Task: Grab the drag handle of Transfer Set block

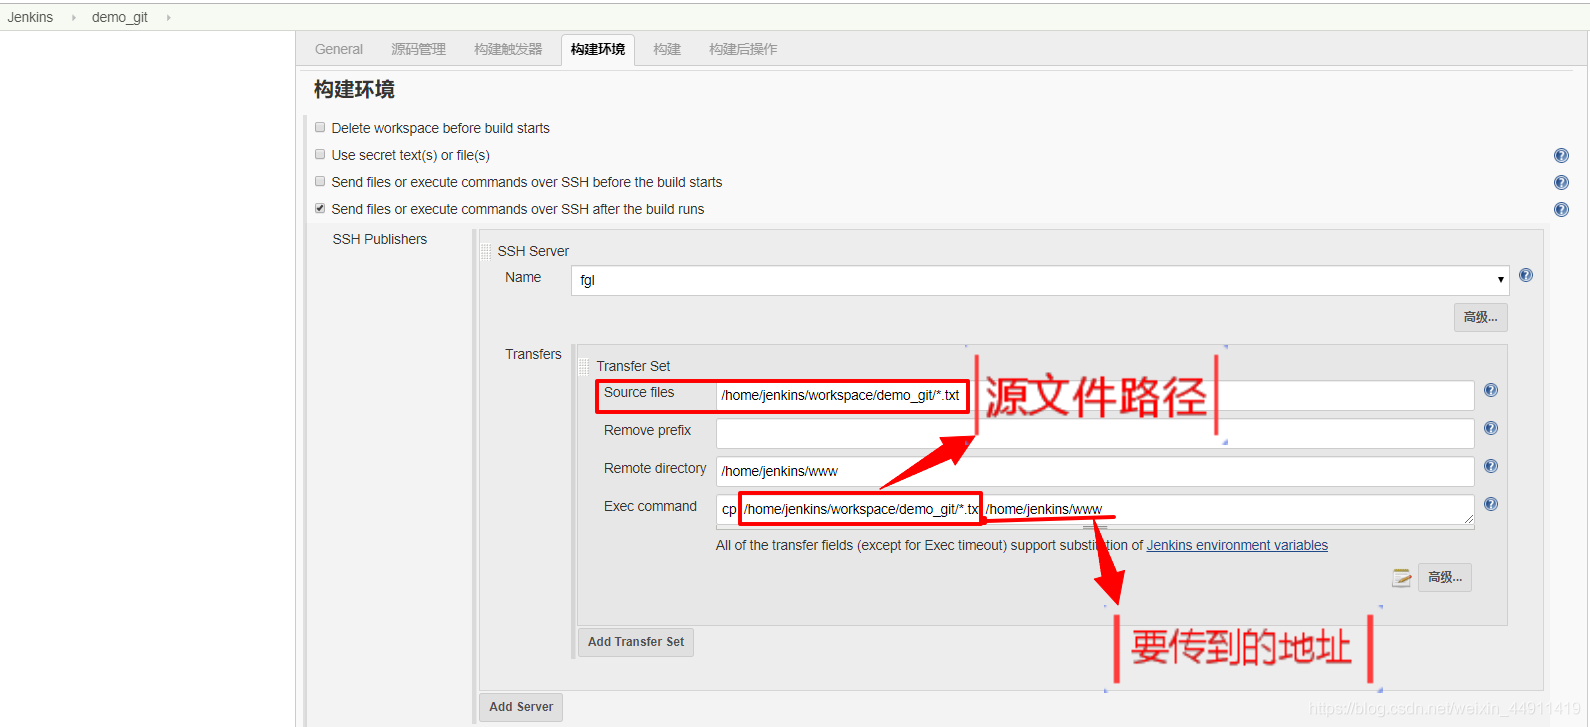Action: click(584, 366)
